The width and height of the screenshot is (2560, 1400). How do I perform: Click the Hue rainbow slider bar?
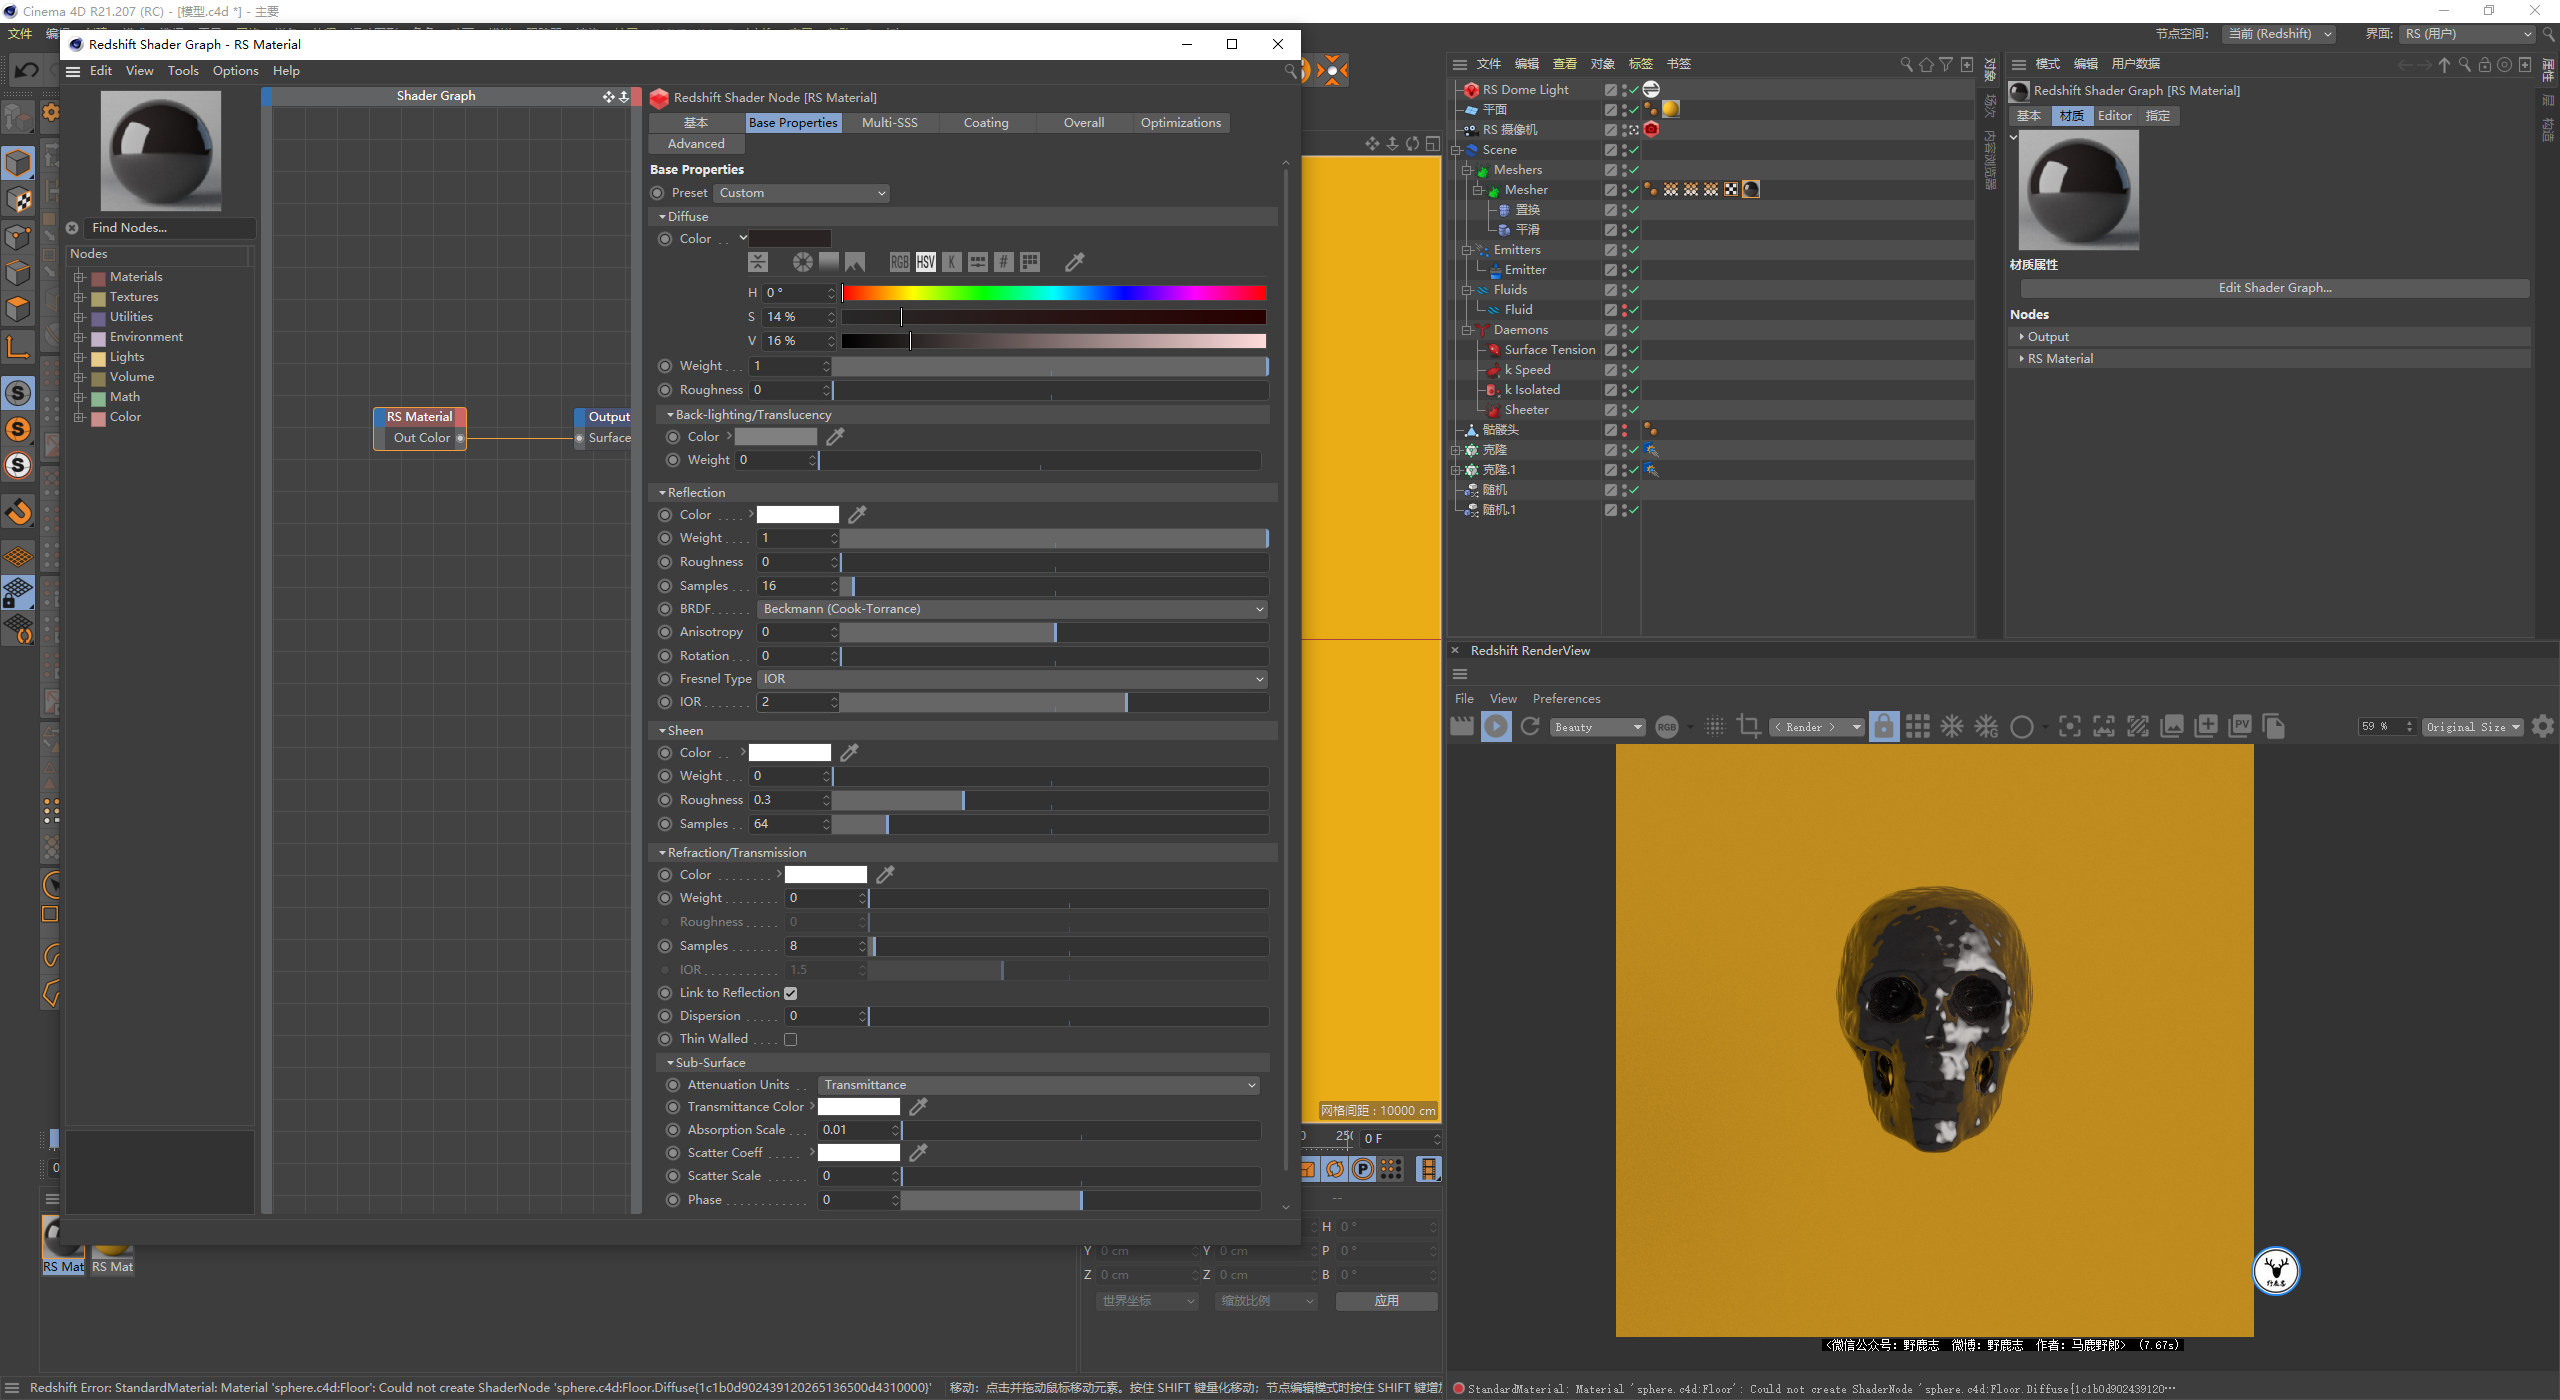[x=1054, y=293]
